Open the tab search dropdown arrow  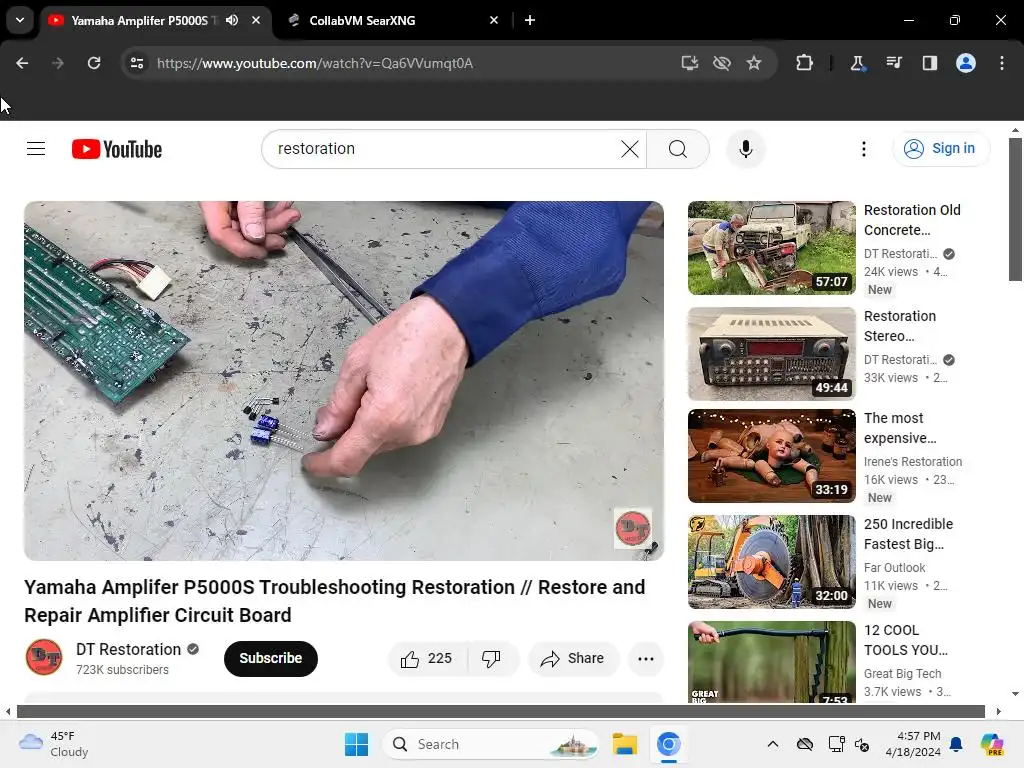tap(20, 20)
